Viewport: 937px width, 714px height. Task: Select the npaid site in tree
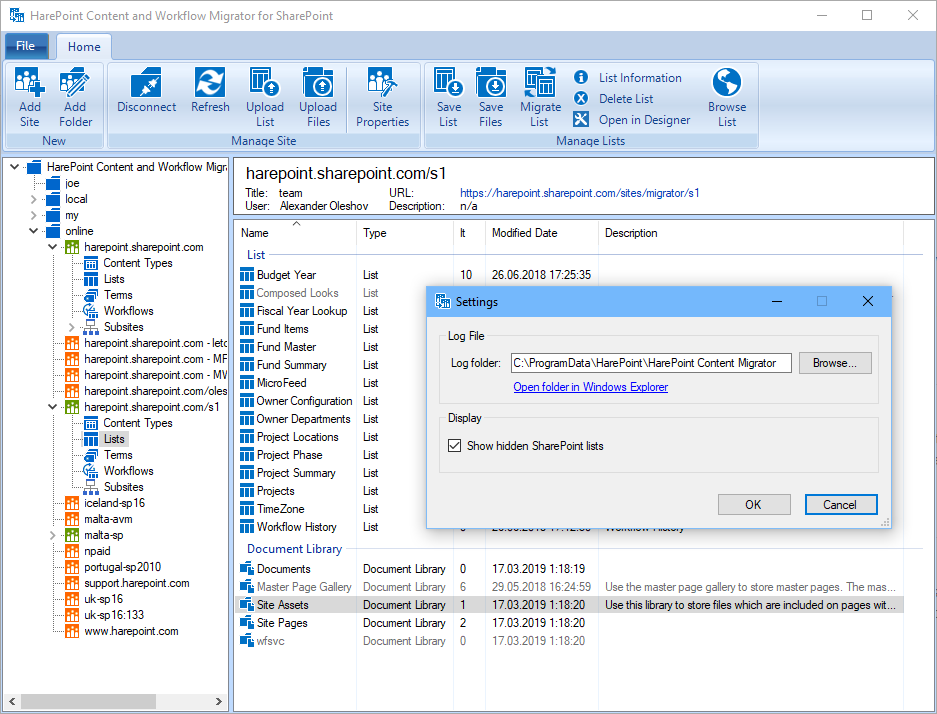(x=97, y=551)
